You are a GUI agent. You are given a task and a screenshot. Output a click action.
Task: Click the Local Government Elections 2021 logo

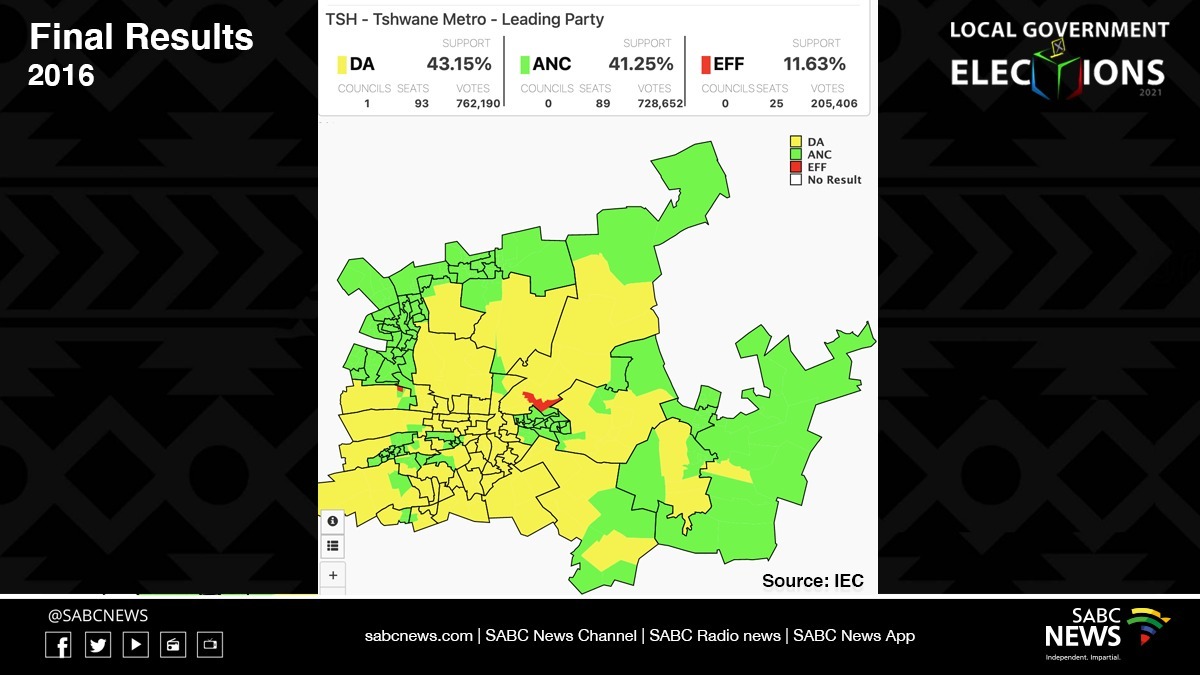(1058, 58)
